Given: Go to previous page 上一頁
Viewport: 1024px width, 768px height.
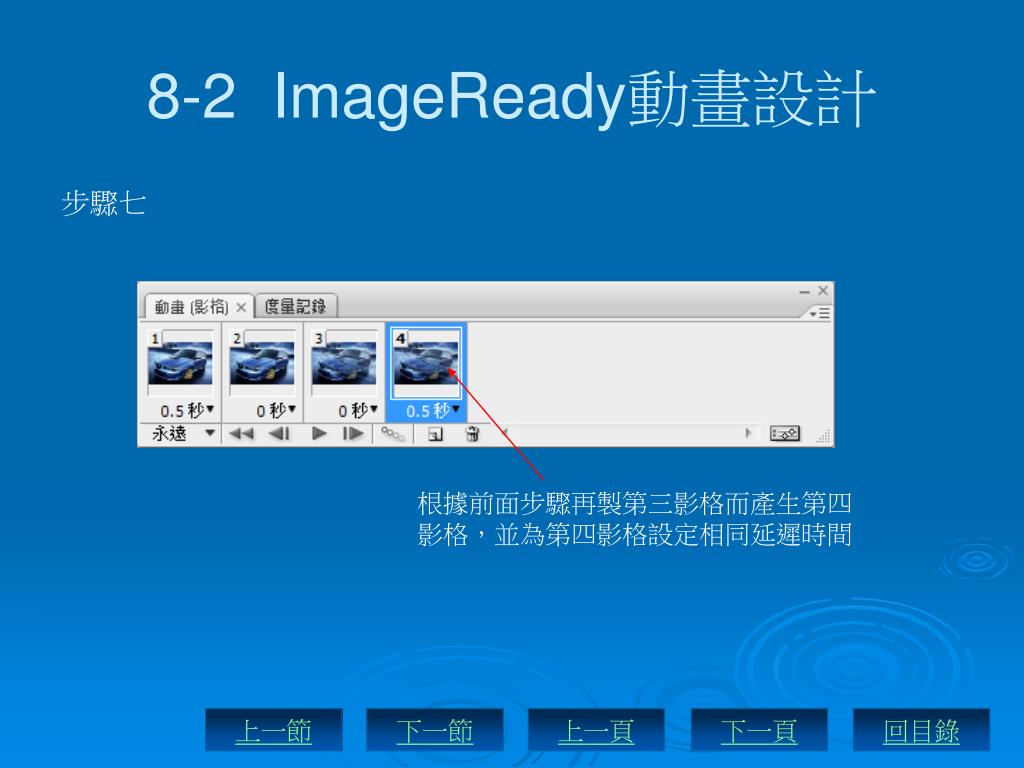Looking at the screenshot, I should [x=596, y=731].
